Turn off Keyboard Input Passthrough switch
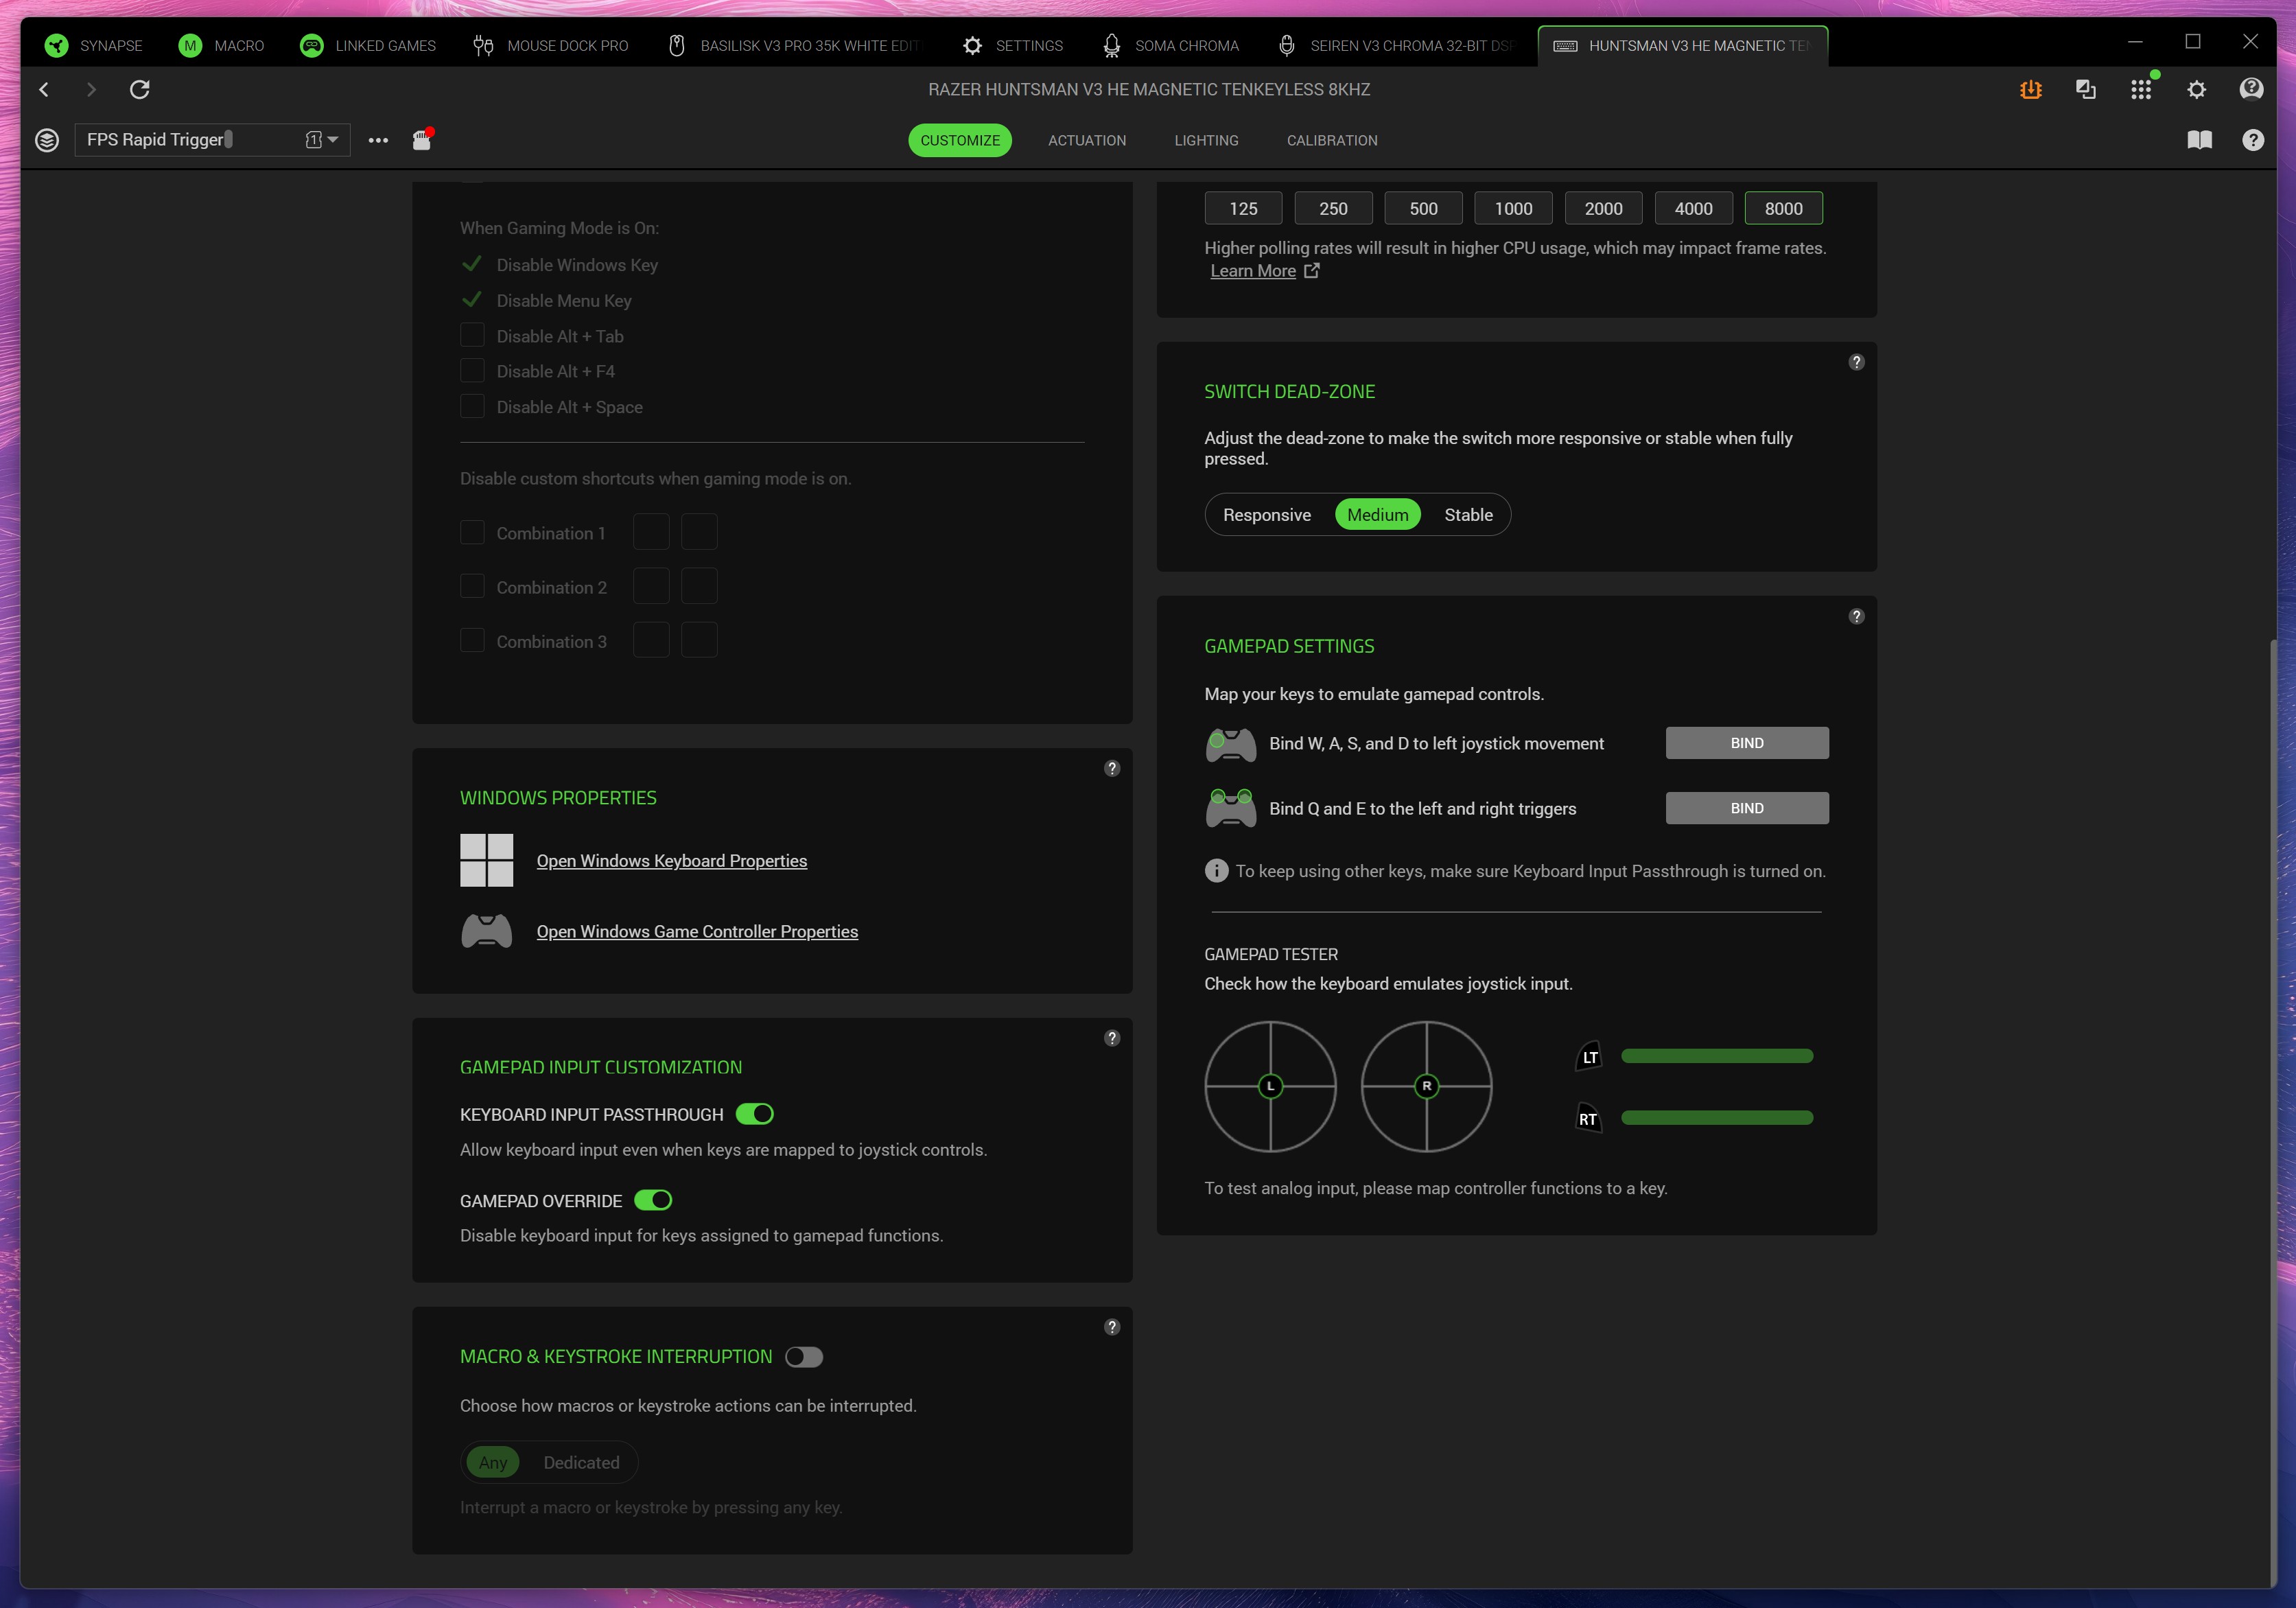Screen dimensions: 2296x1608 pyautogui.click(x=755, y=1114)
